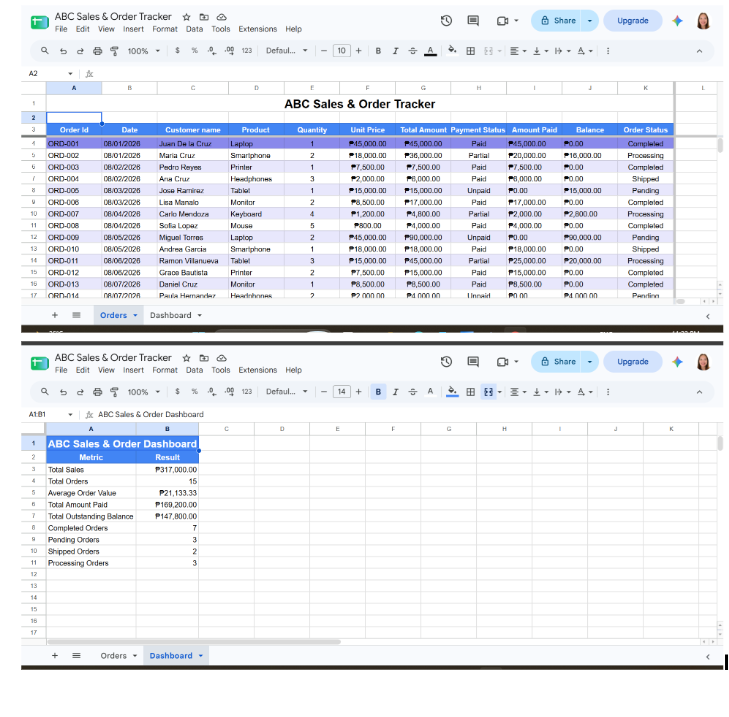Open comments icon in the upper Orders window
The width and height of the screenshot is (729, 717).
(x=473, y=20)
